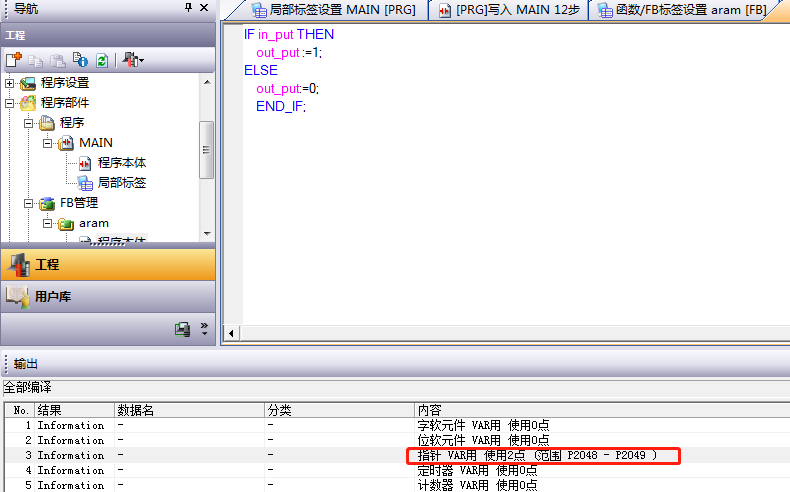Click the new data icon in navigation toolbar

pos(14,60)
